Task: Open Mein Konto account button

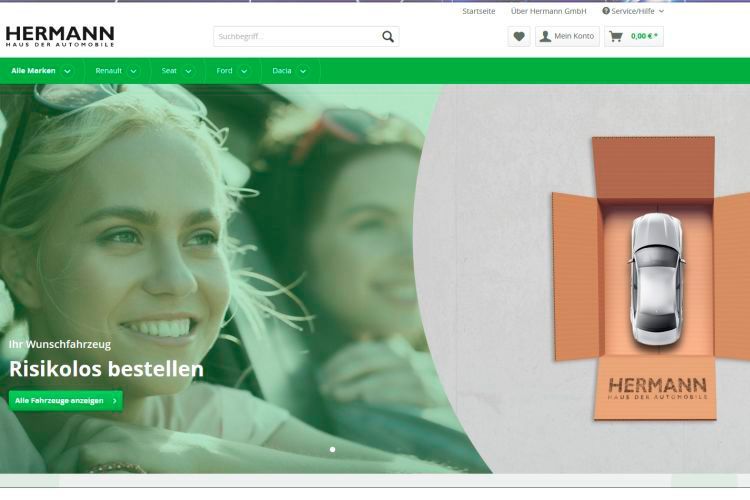Action: coord(567,36)
